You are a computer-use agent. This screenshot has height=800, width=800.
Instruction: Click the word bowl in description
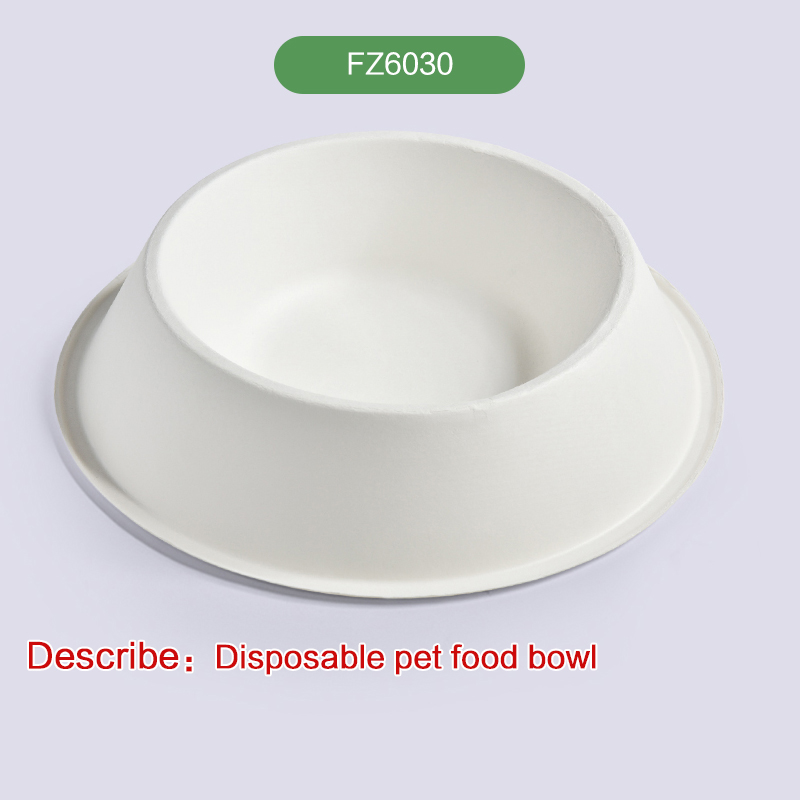[x=562, y=657]
